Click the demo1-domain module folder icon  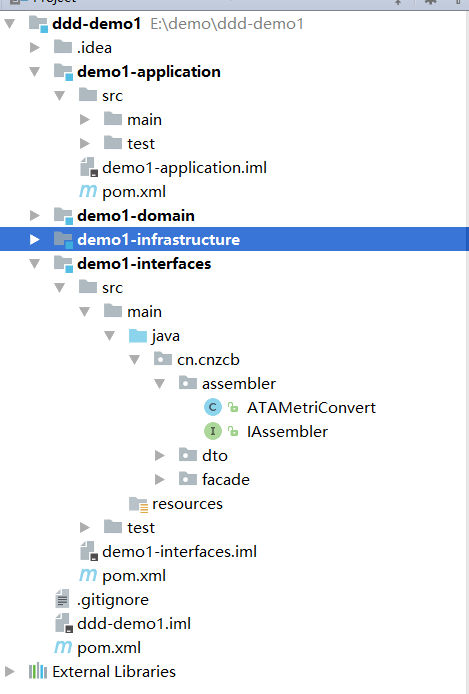pyautogui.click(x=63, y=216)
